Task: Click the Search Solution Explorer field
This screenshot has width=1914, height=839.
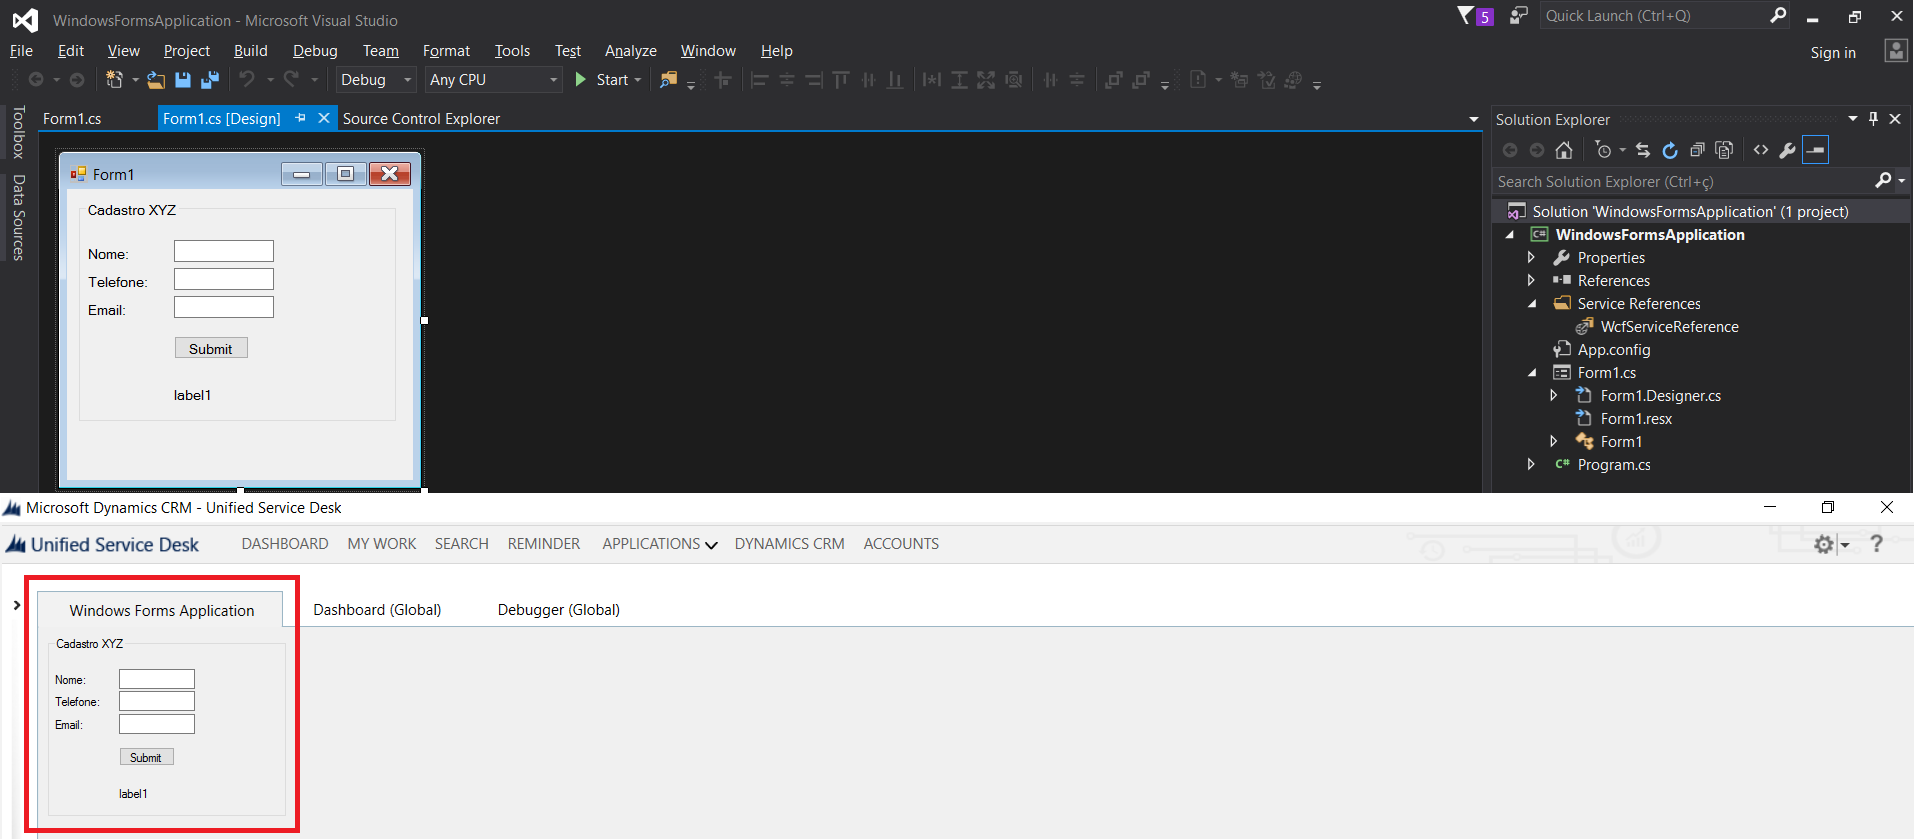Action: 1682,182
